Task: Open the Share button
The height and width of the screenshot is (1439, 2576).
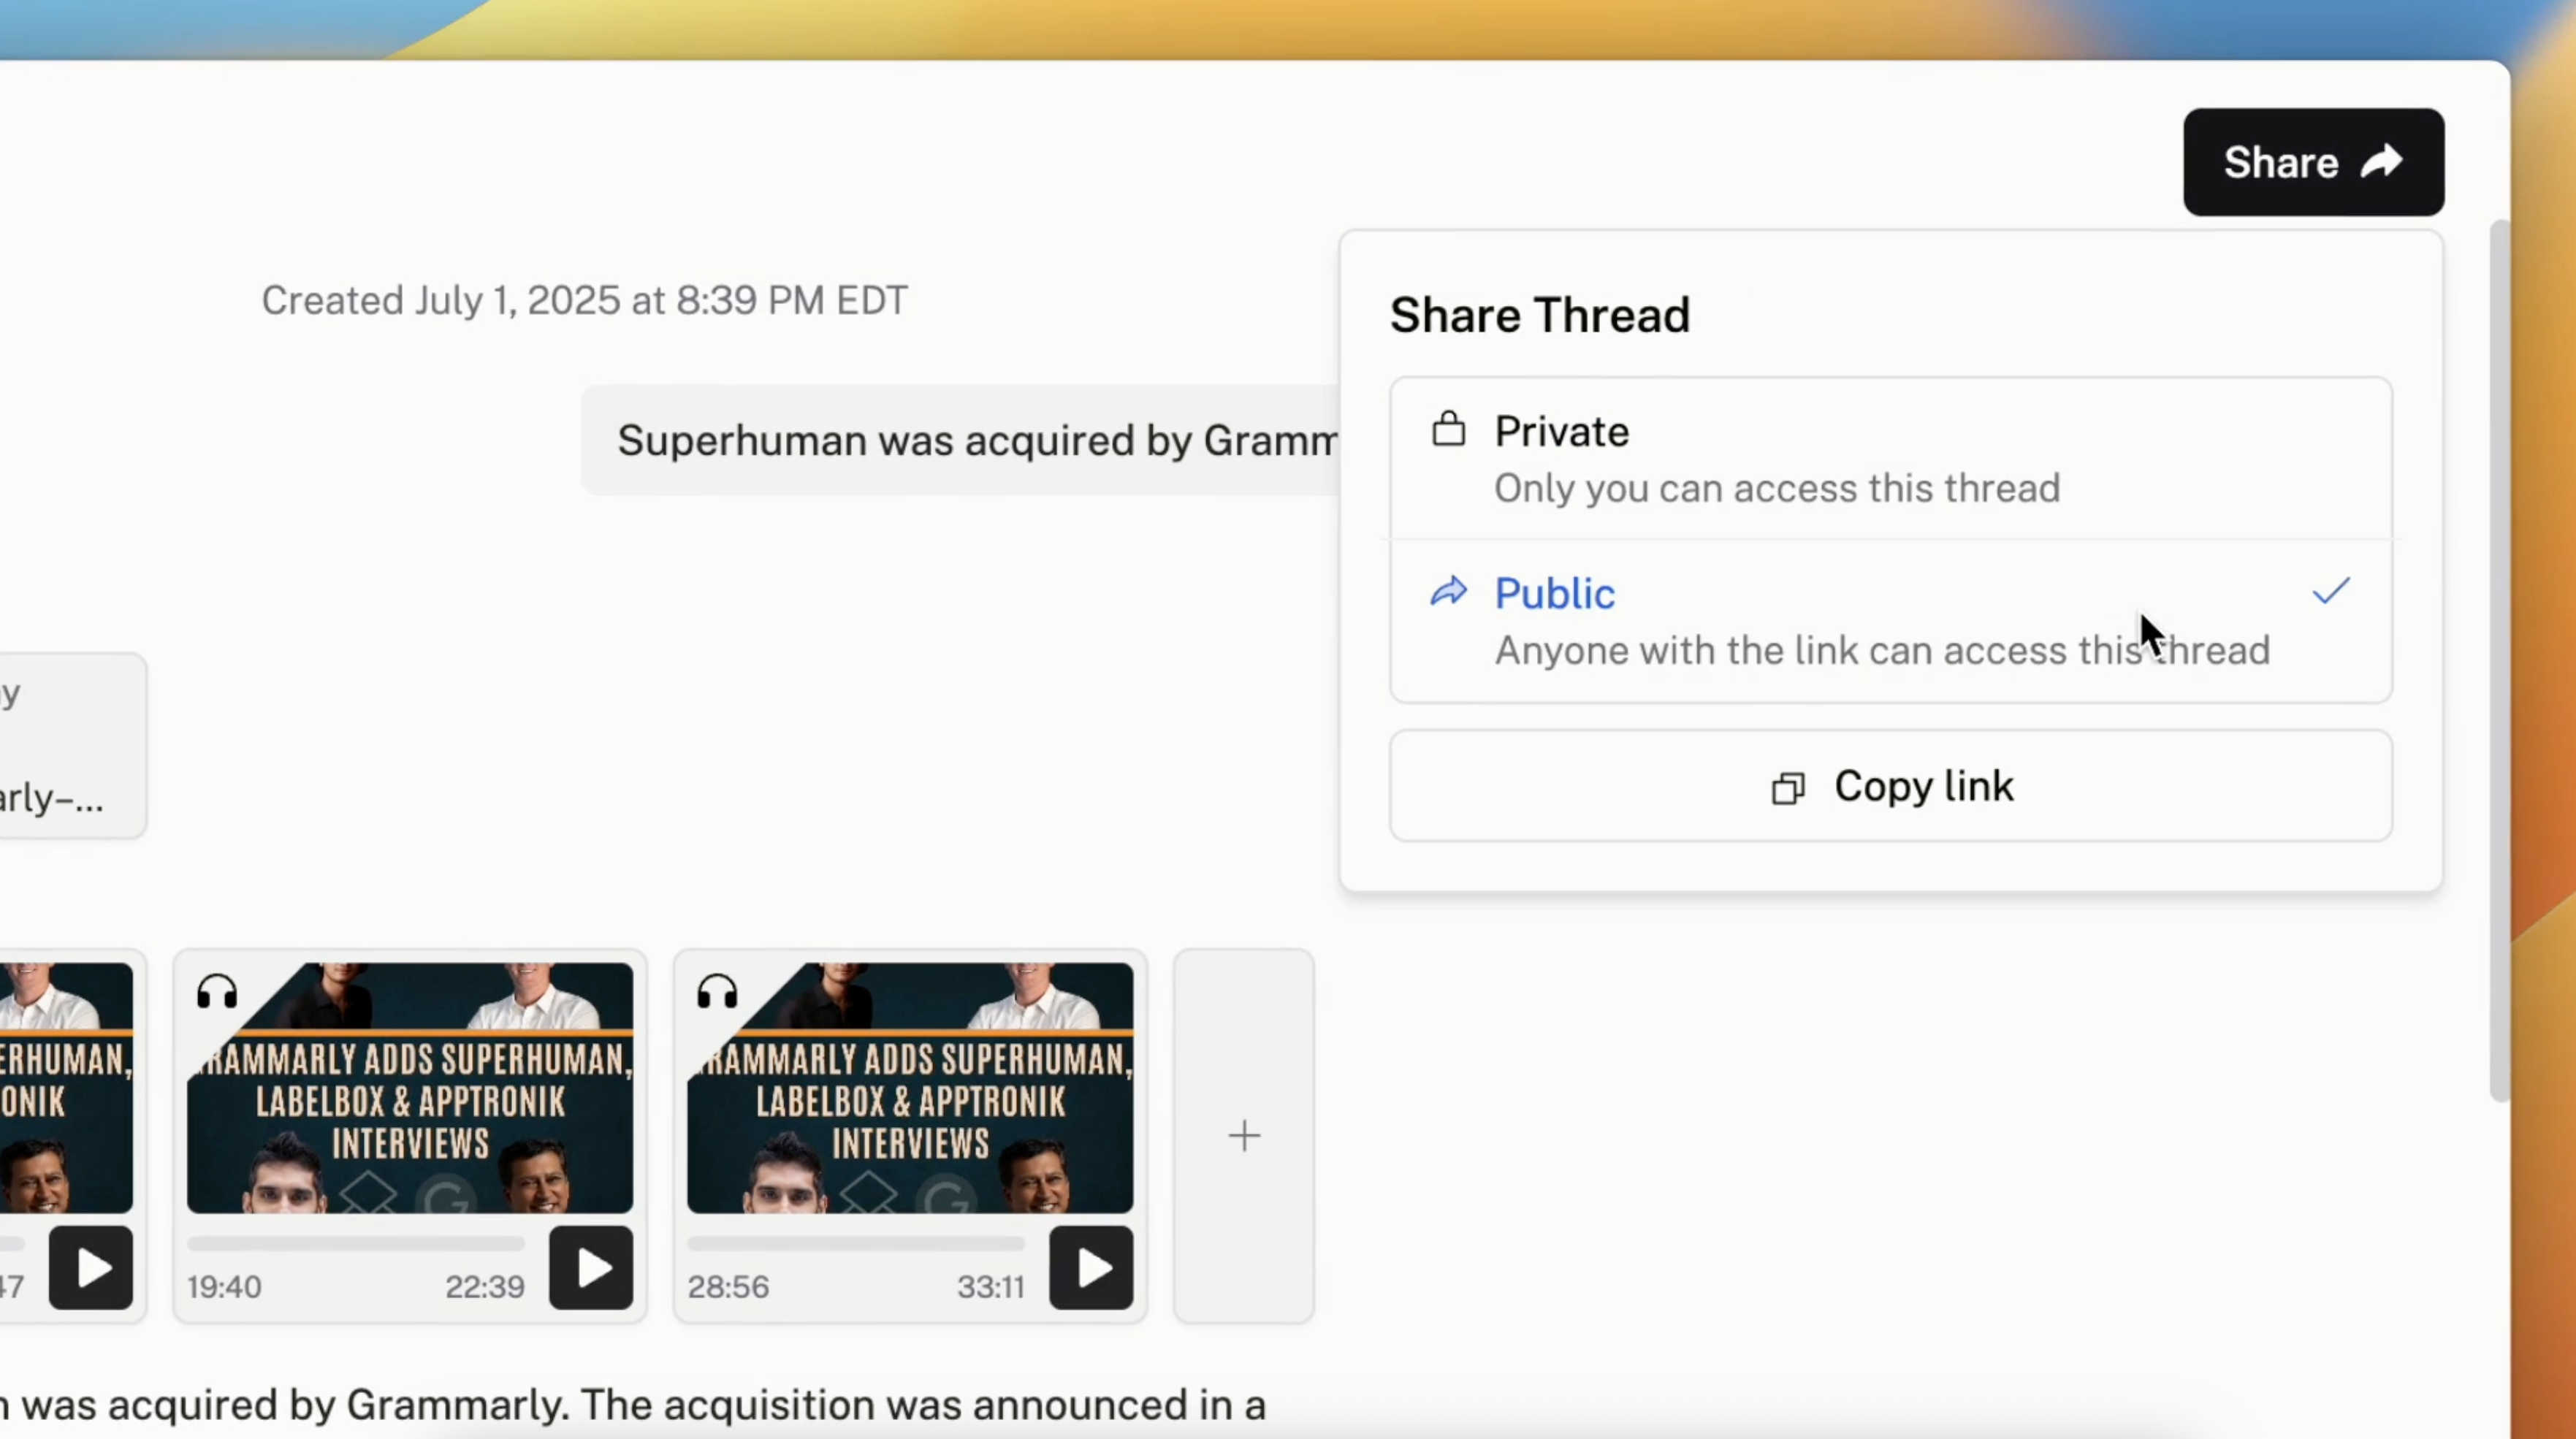Action: (2313, 162)
